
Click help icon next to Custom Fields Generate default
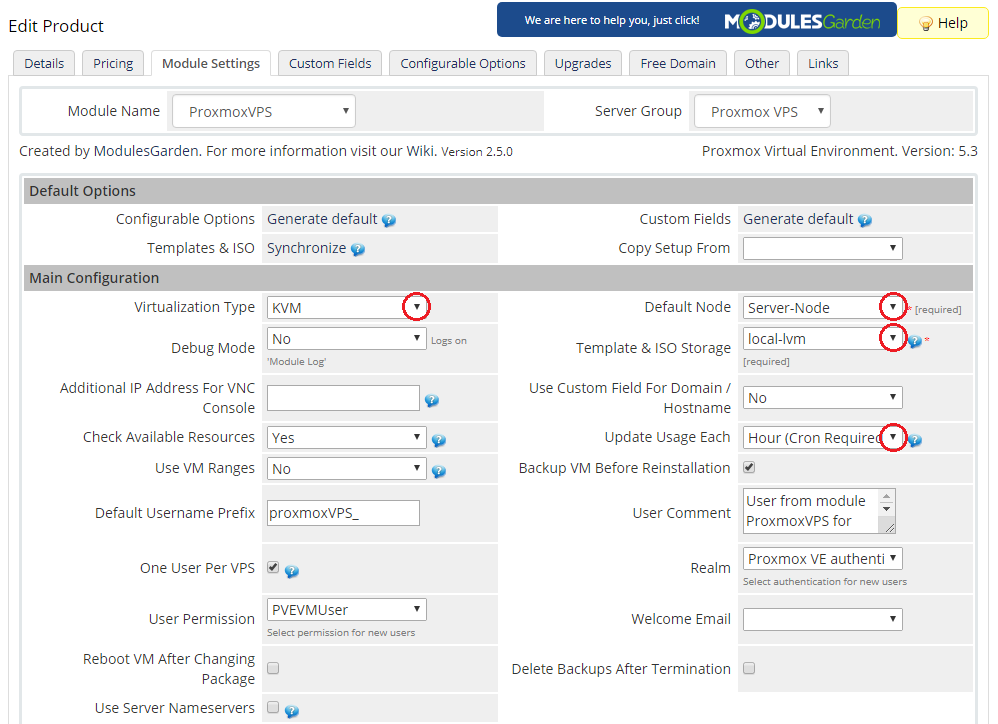(x=864, y=220)
